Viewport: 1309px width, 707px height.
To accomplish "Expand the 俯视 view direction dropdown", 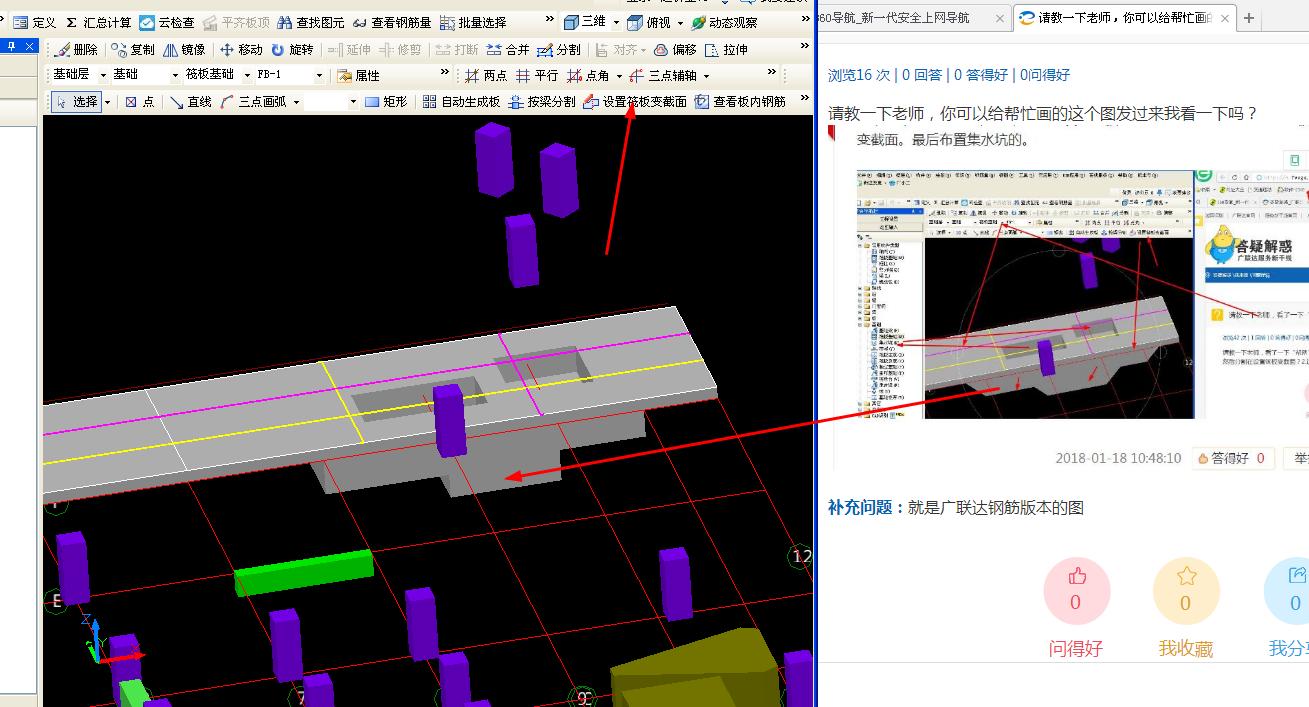I will click(680, 22).
